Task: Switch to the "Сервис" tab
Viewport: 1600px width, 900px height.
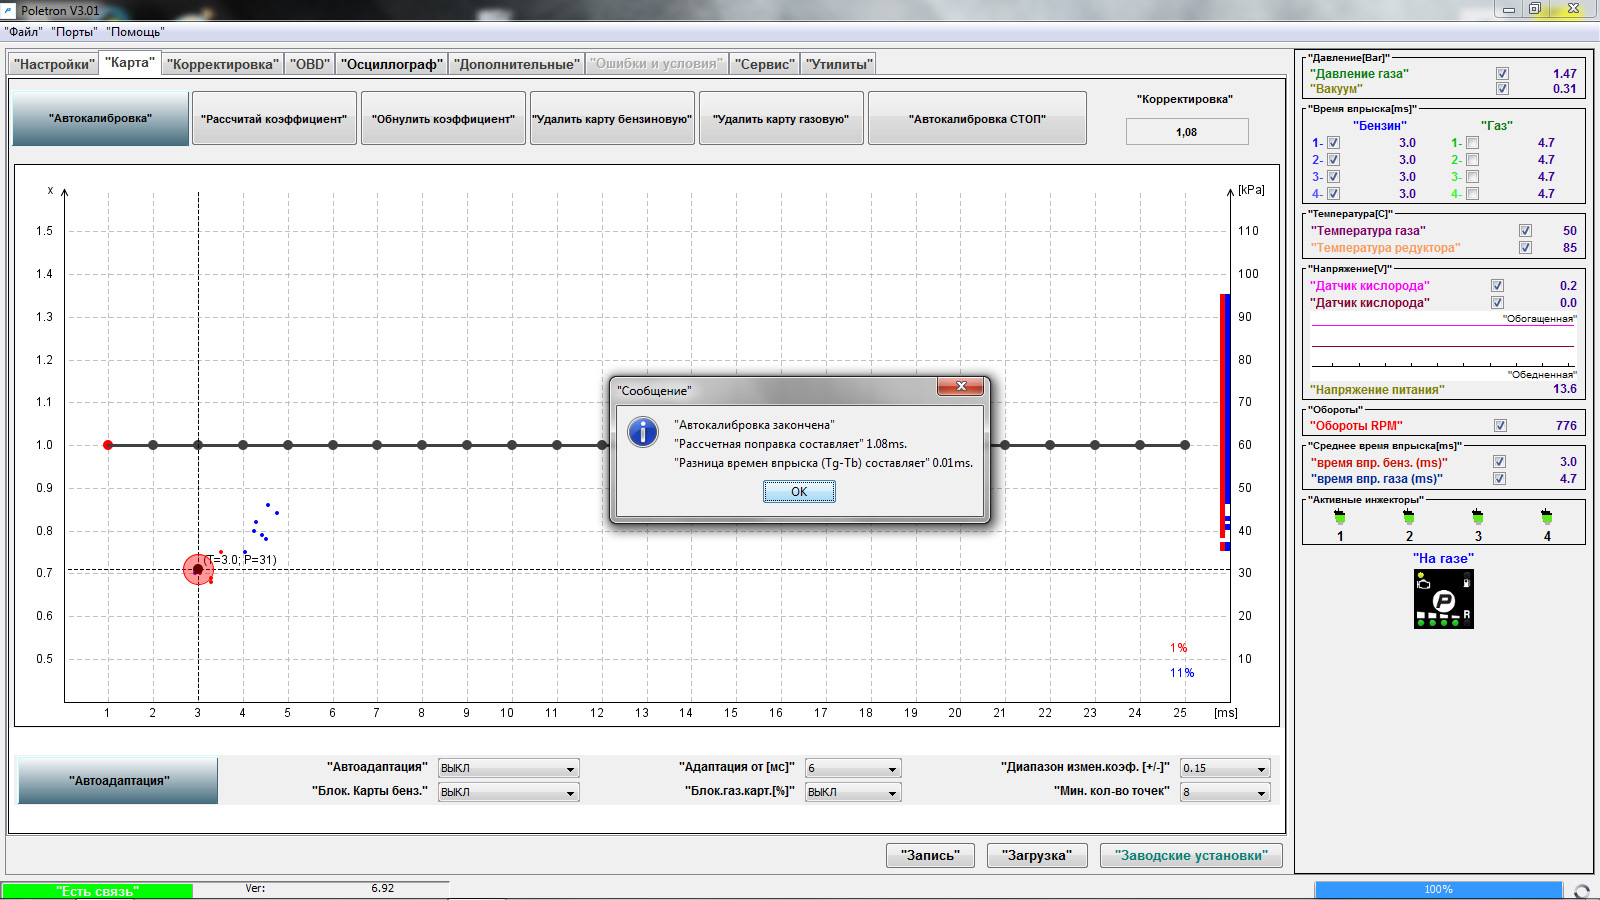Action: (766, 64)
